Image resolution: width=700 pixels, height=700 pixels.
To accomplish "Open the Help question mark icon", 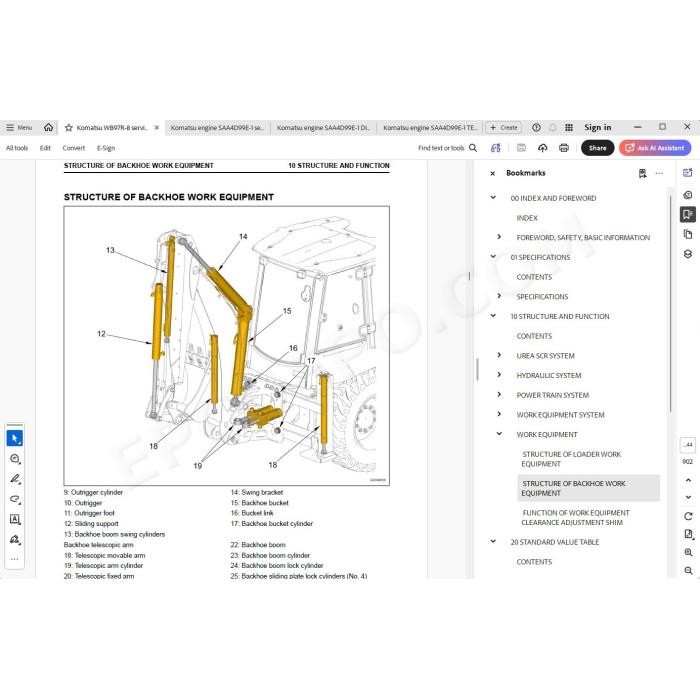I will [x=536, y=128].
